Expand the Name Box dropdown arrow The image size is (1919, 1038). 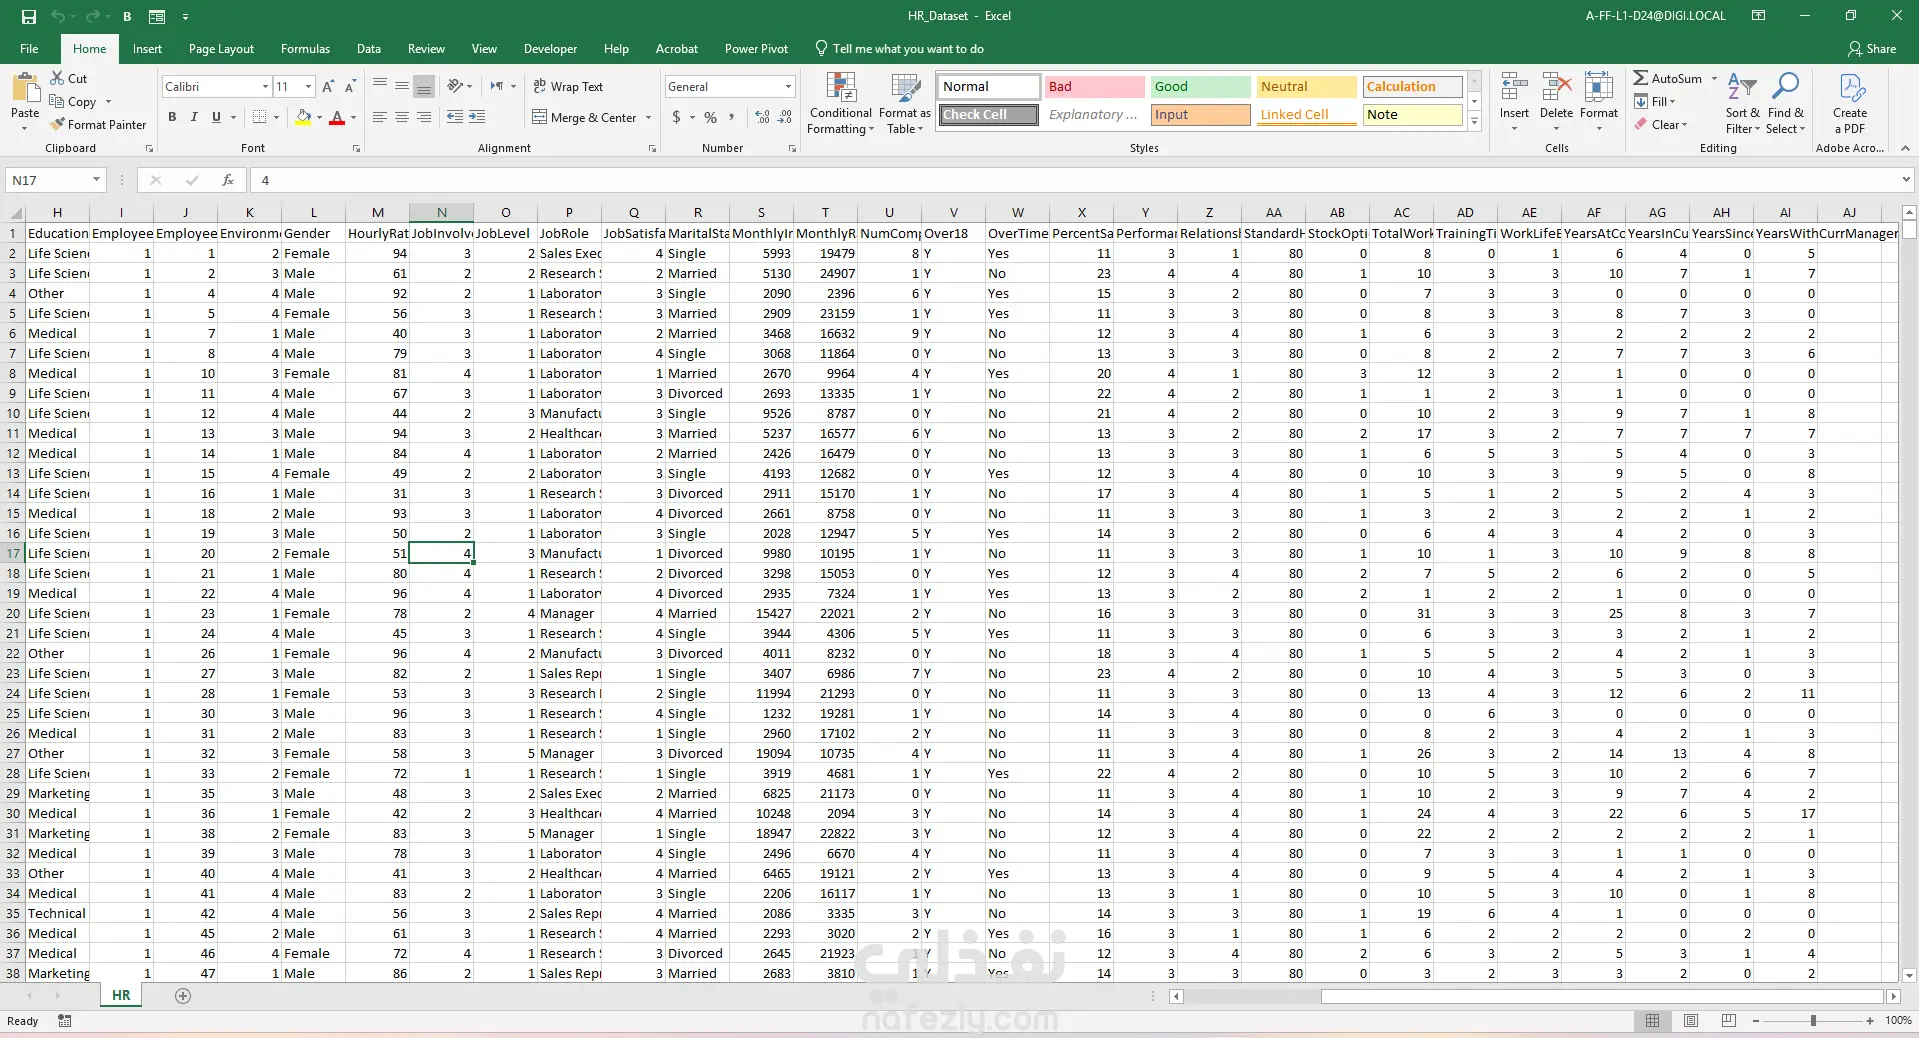[x=96, y=180]
